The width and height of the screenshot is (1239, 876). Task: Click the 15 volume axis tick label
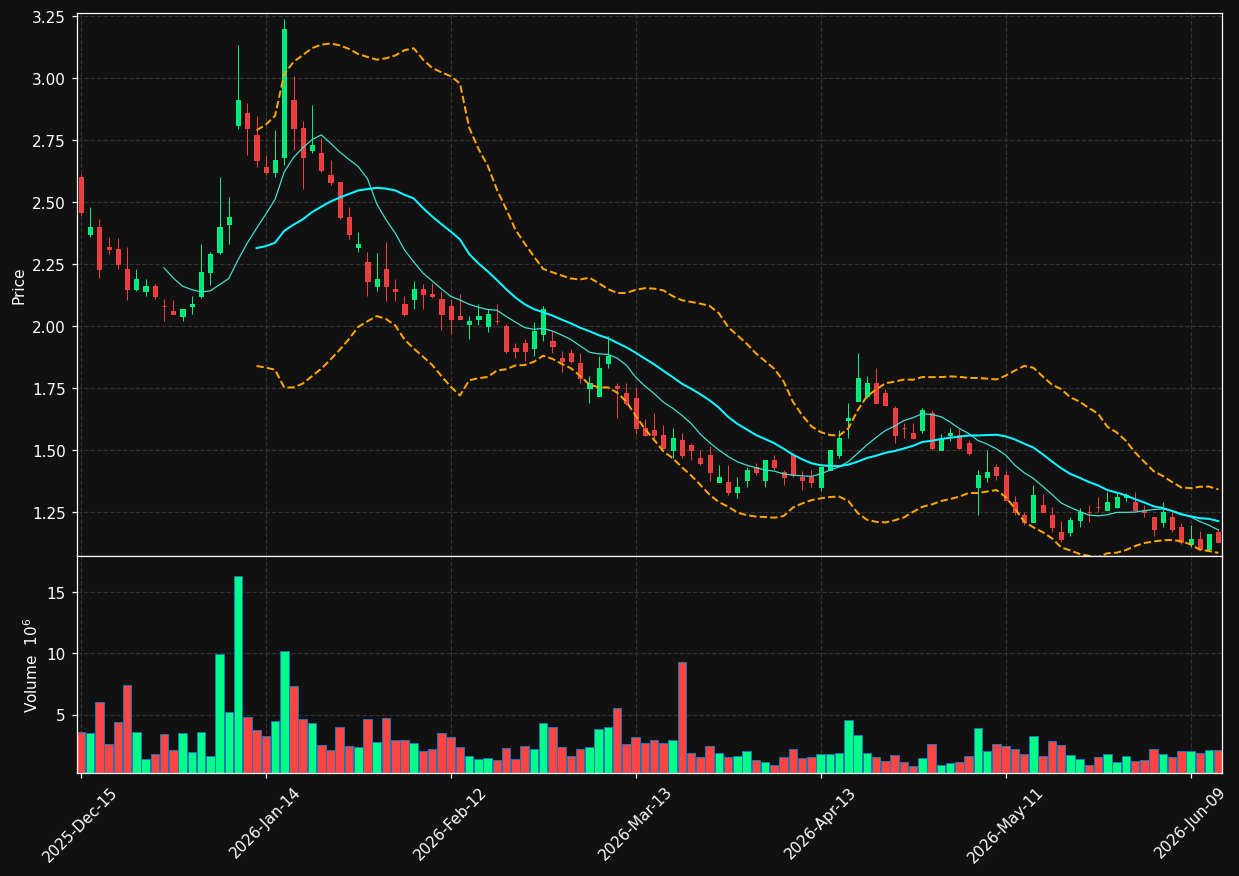[57, 593]
